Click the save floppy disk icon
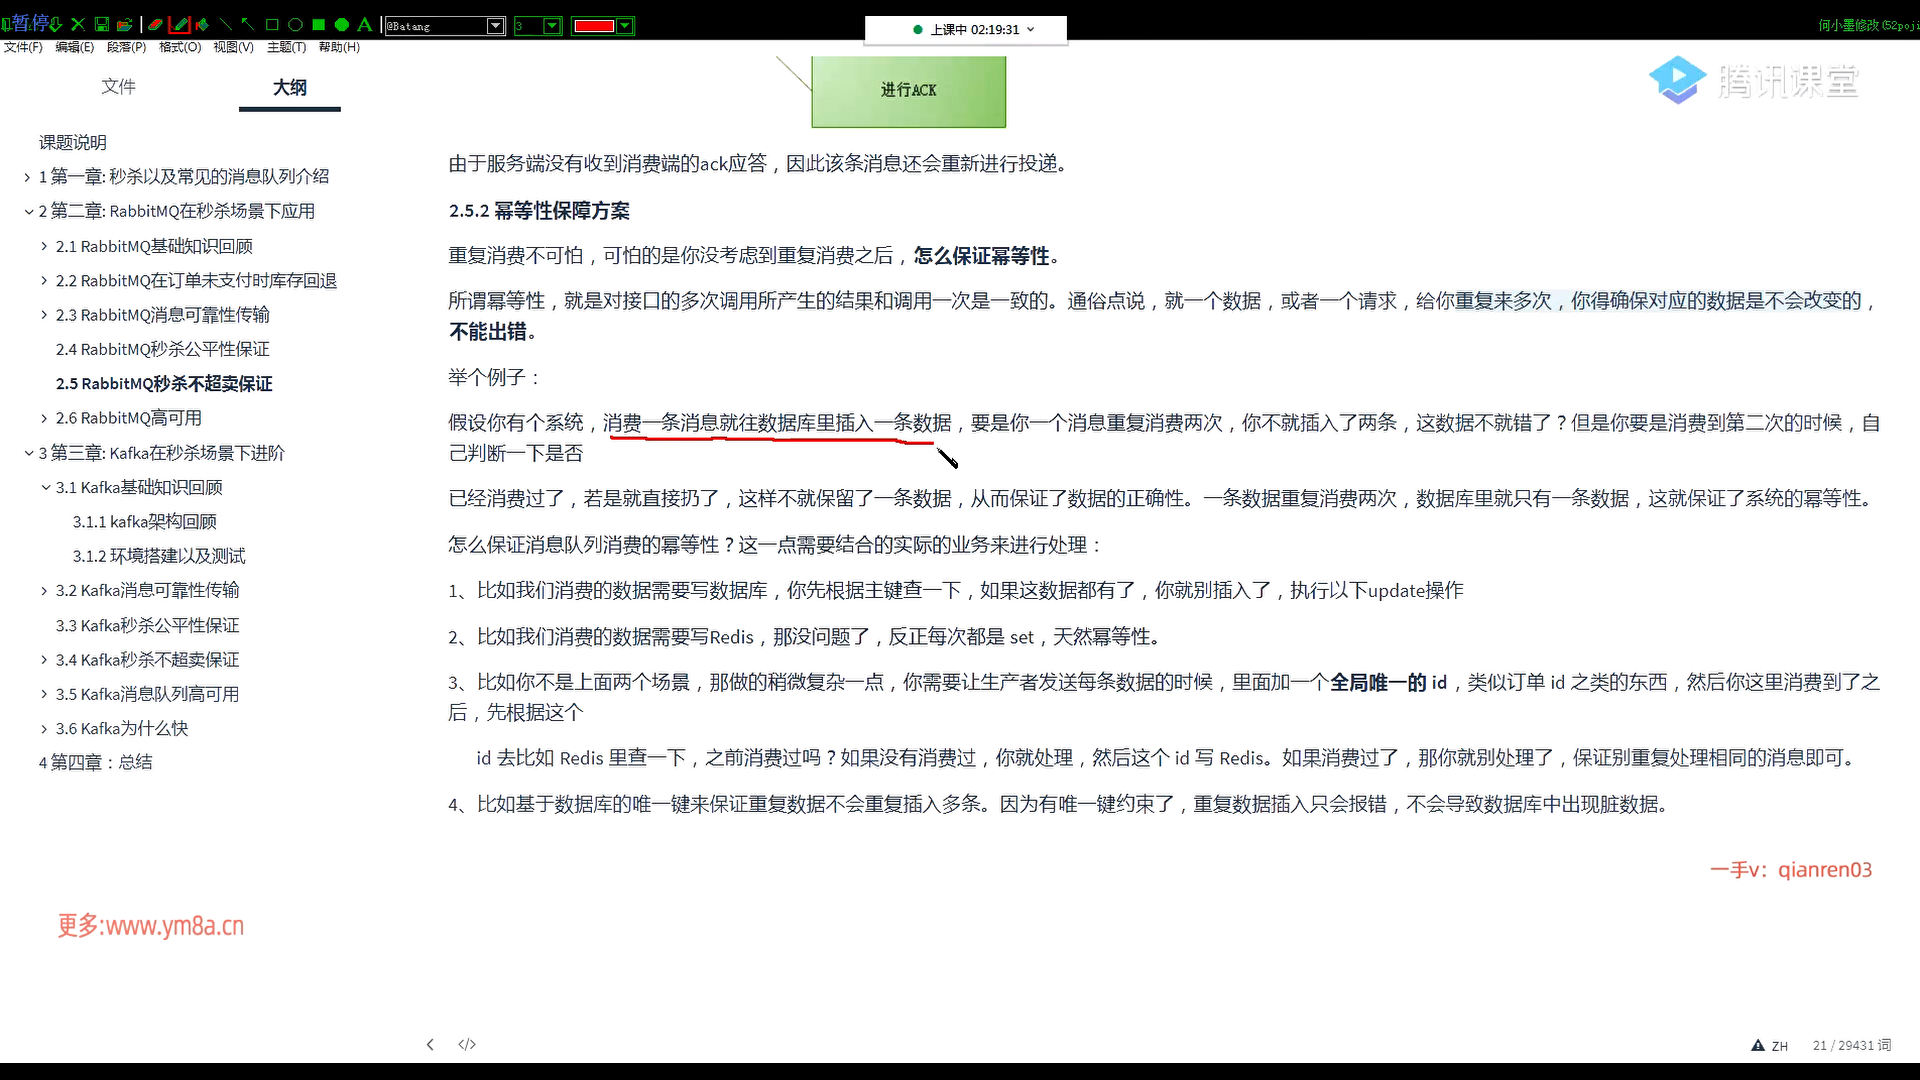 tap(102, 25)
